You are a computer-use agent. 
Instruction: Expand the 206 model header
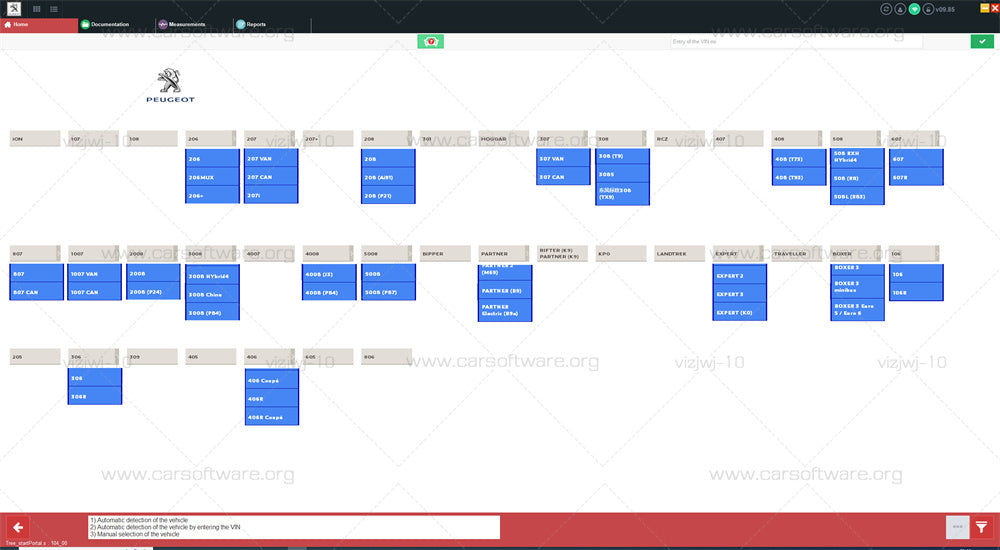211,138
